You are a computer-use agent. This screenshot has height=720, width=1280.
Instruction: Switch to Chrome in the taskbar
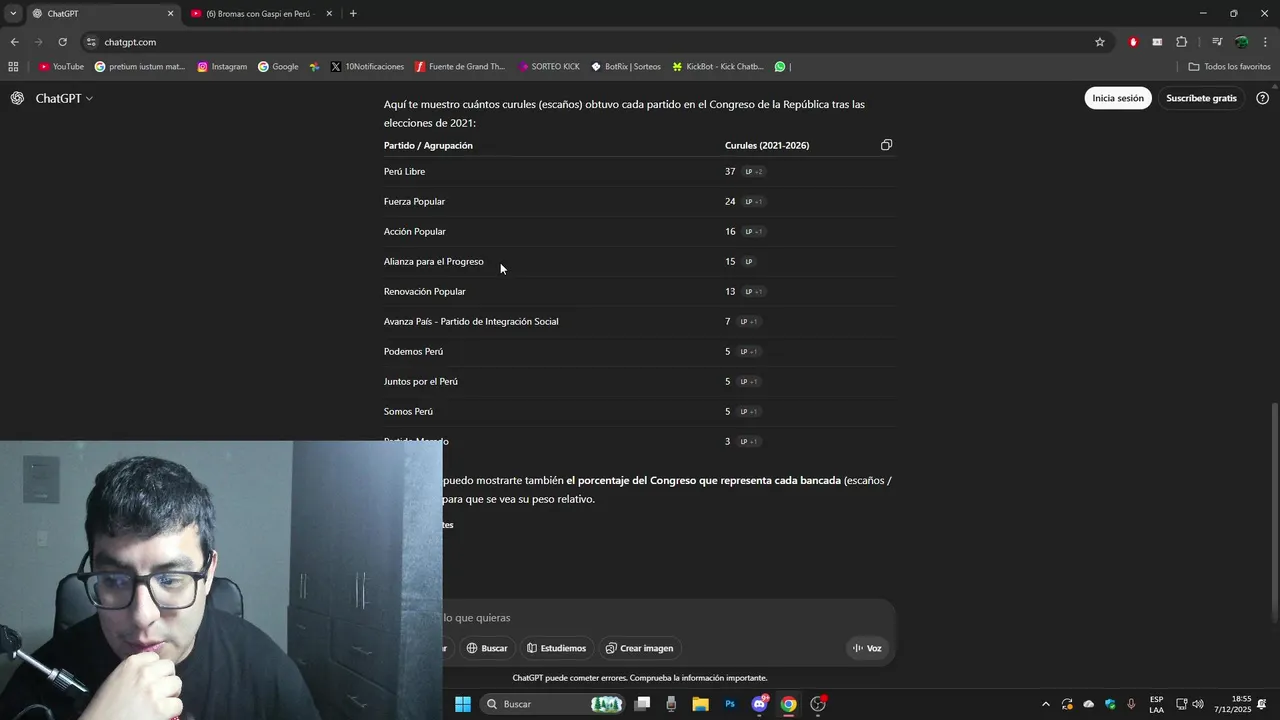coord(788,704)
